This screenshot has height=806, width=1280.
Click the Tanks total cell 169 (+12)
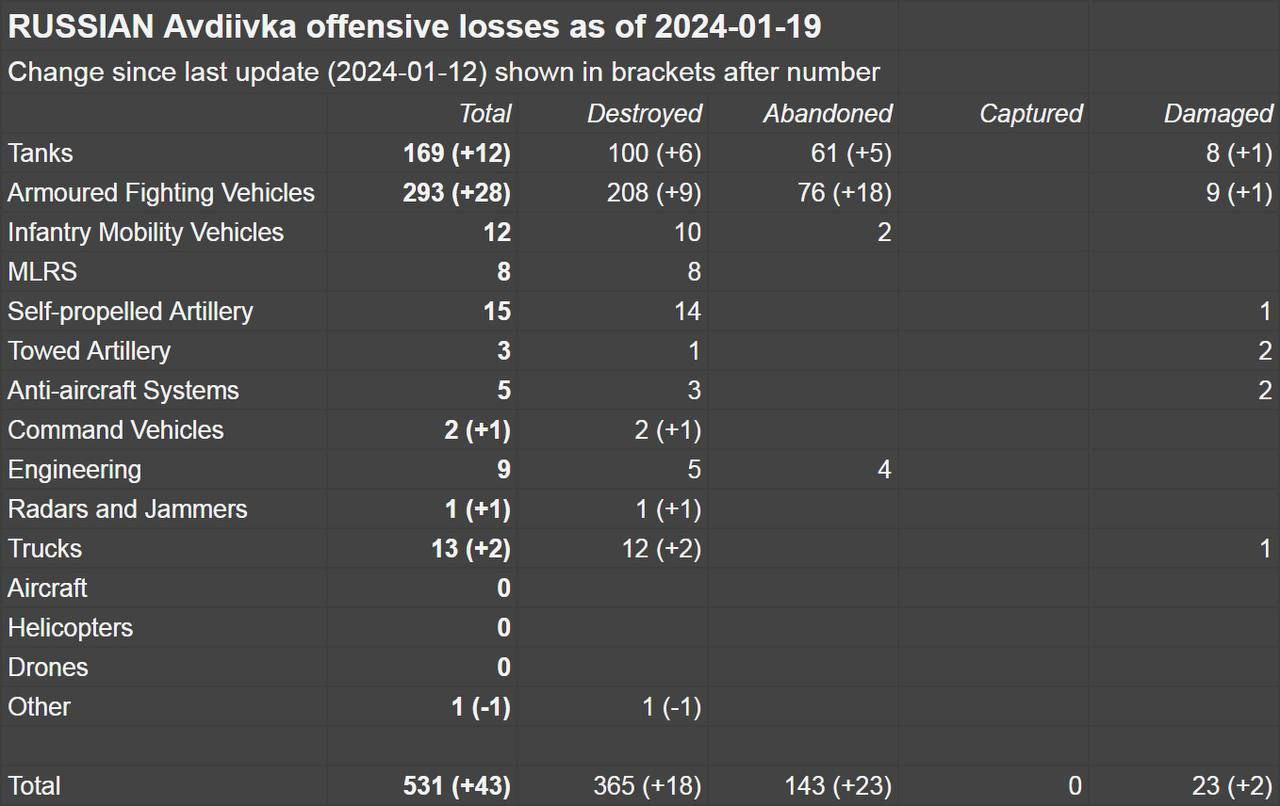tap(456, 153)
